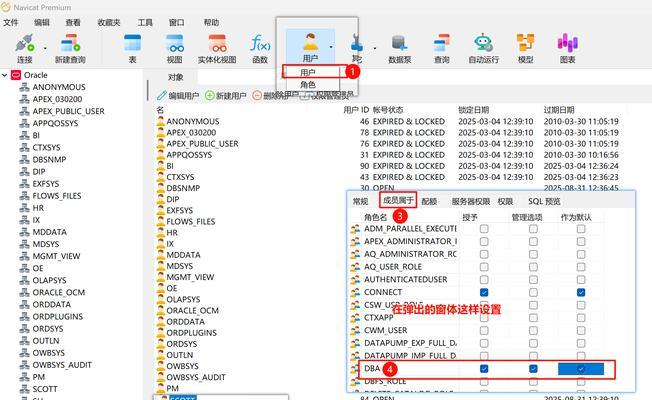Toggle As Default checkbox for DBA
The image size is (652, 400).
pos(581,368)
